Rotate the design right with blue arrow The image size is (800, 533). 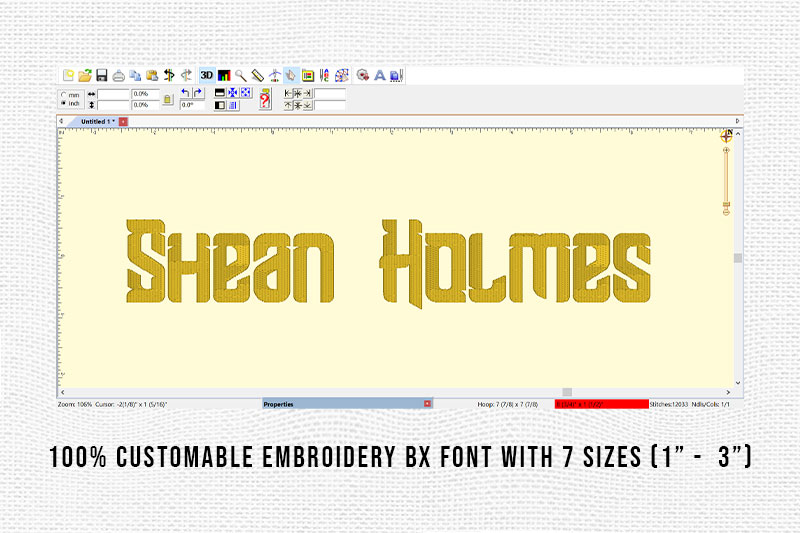pos(198,93)
